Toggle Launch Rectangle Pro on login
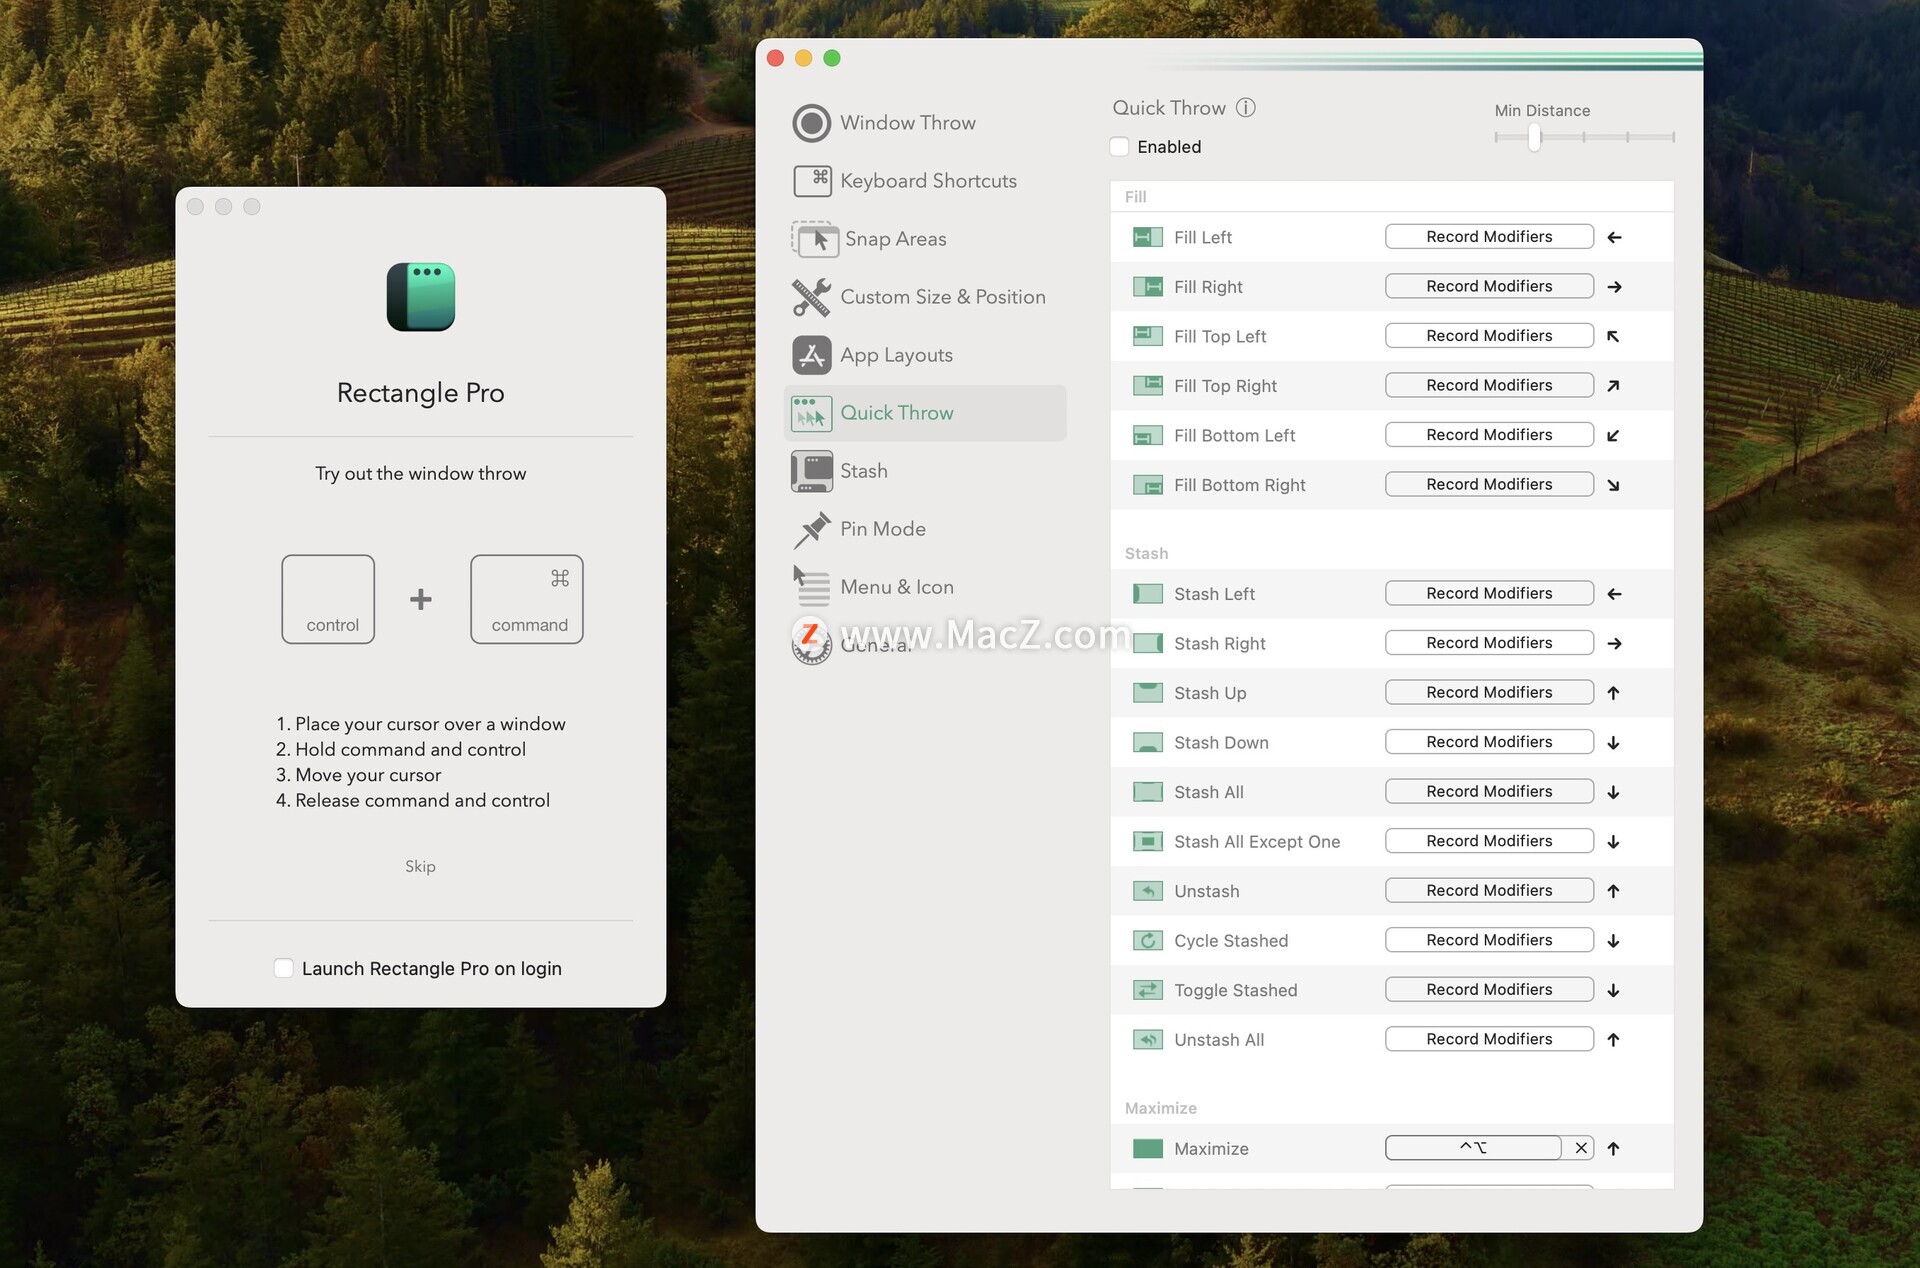 (x=284, y=968)
